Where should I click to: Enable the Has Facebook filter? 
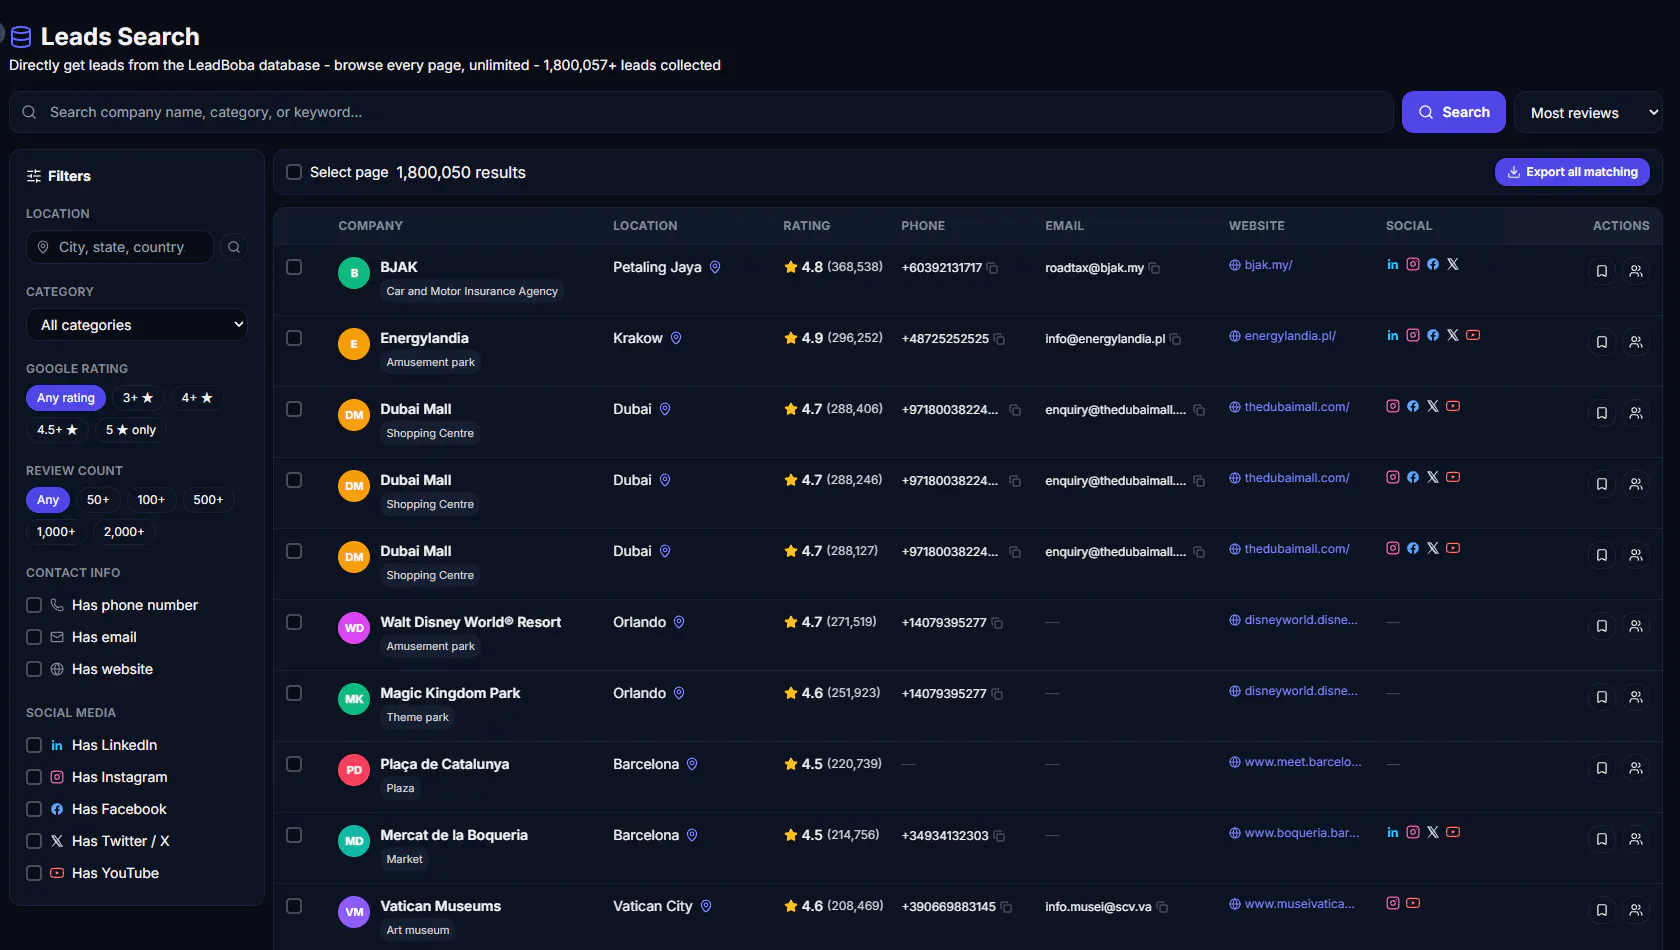(34, 809)
